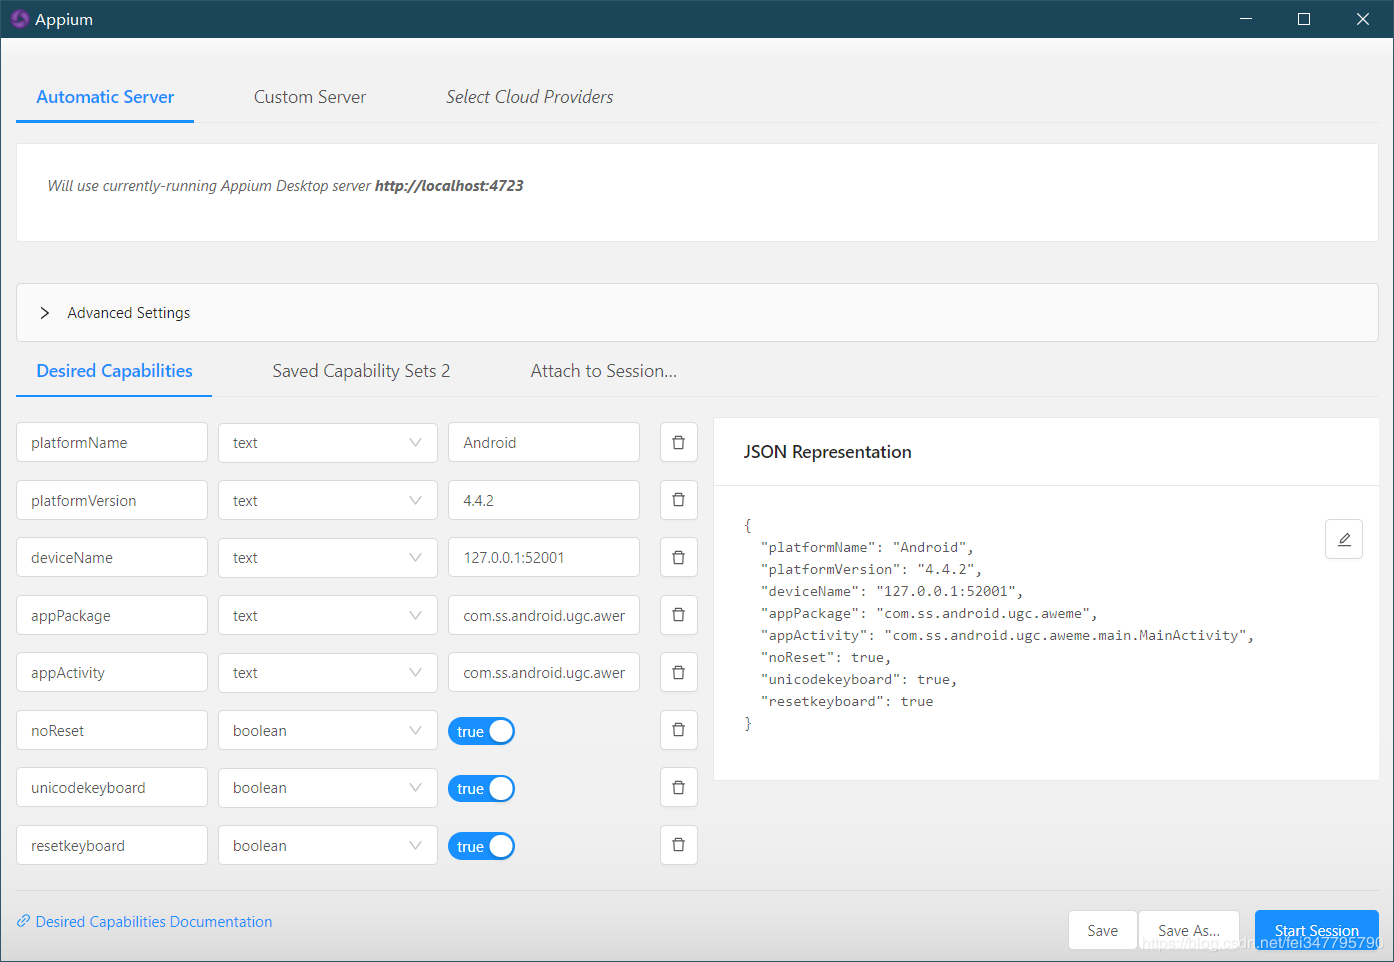
Task: Open type dropdown for platformName
Action: tap(328, 442)
